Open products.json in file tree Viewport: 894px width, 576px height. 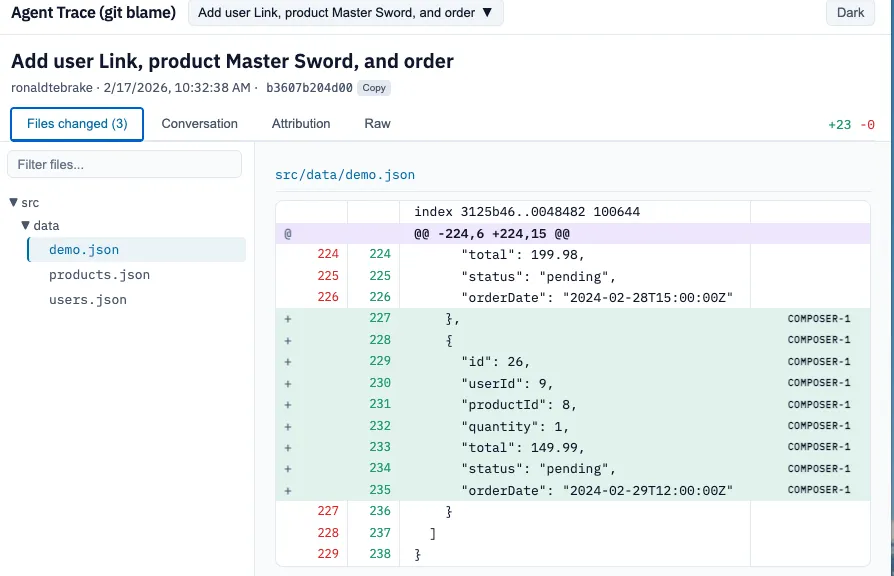coord(99,275)
